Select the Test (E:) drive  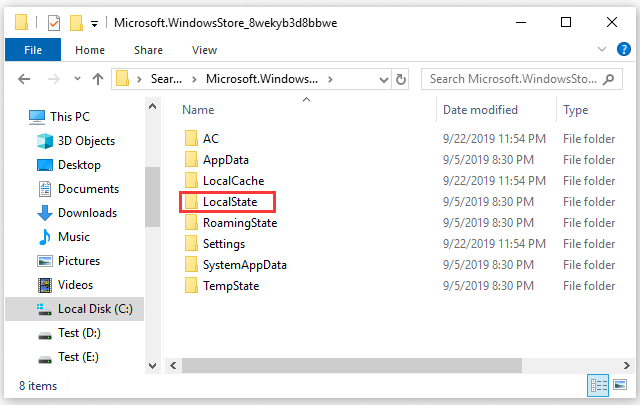tap(78, 357)
